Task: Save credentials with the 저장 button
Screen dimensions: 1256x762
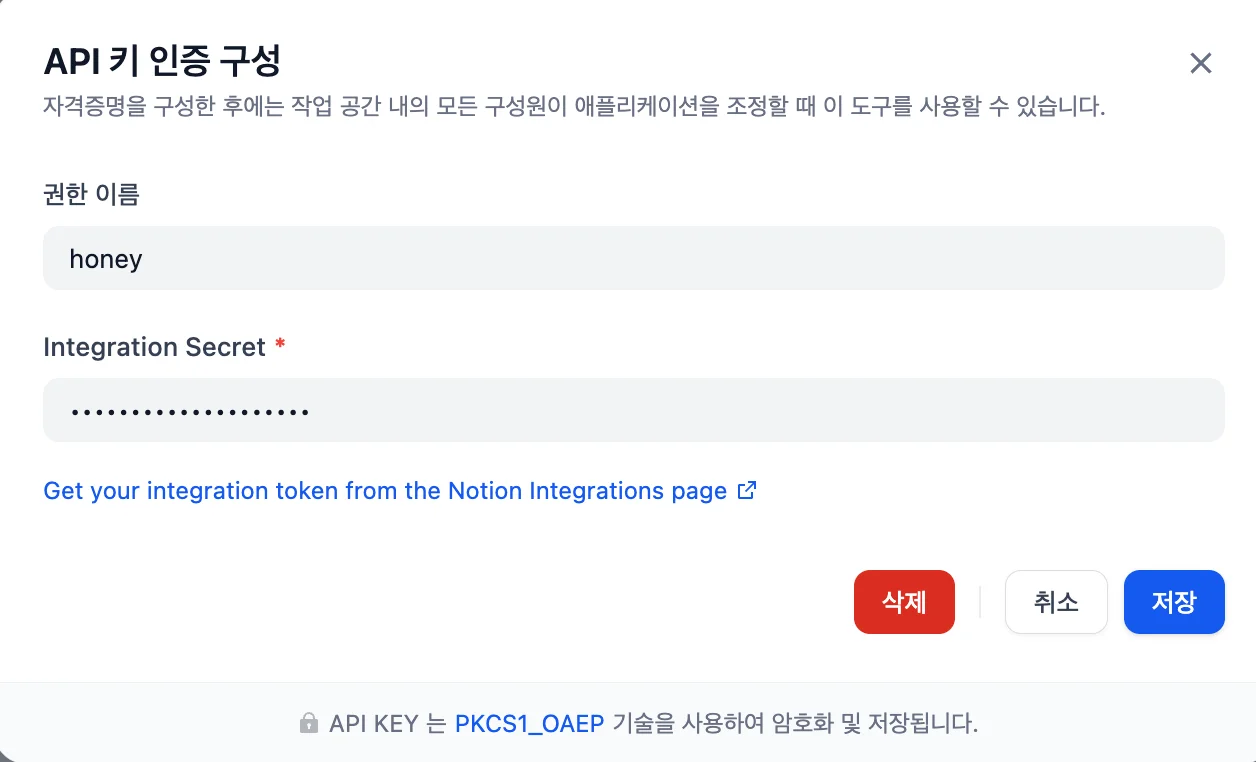Action: [x=1173, y=602]
